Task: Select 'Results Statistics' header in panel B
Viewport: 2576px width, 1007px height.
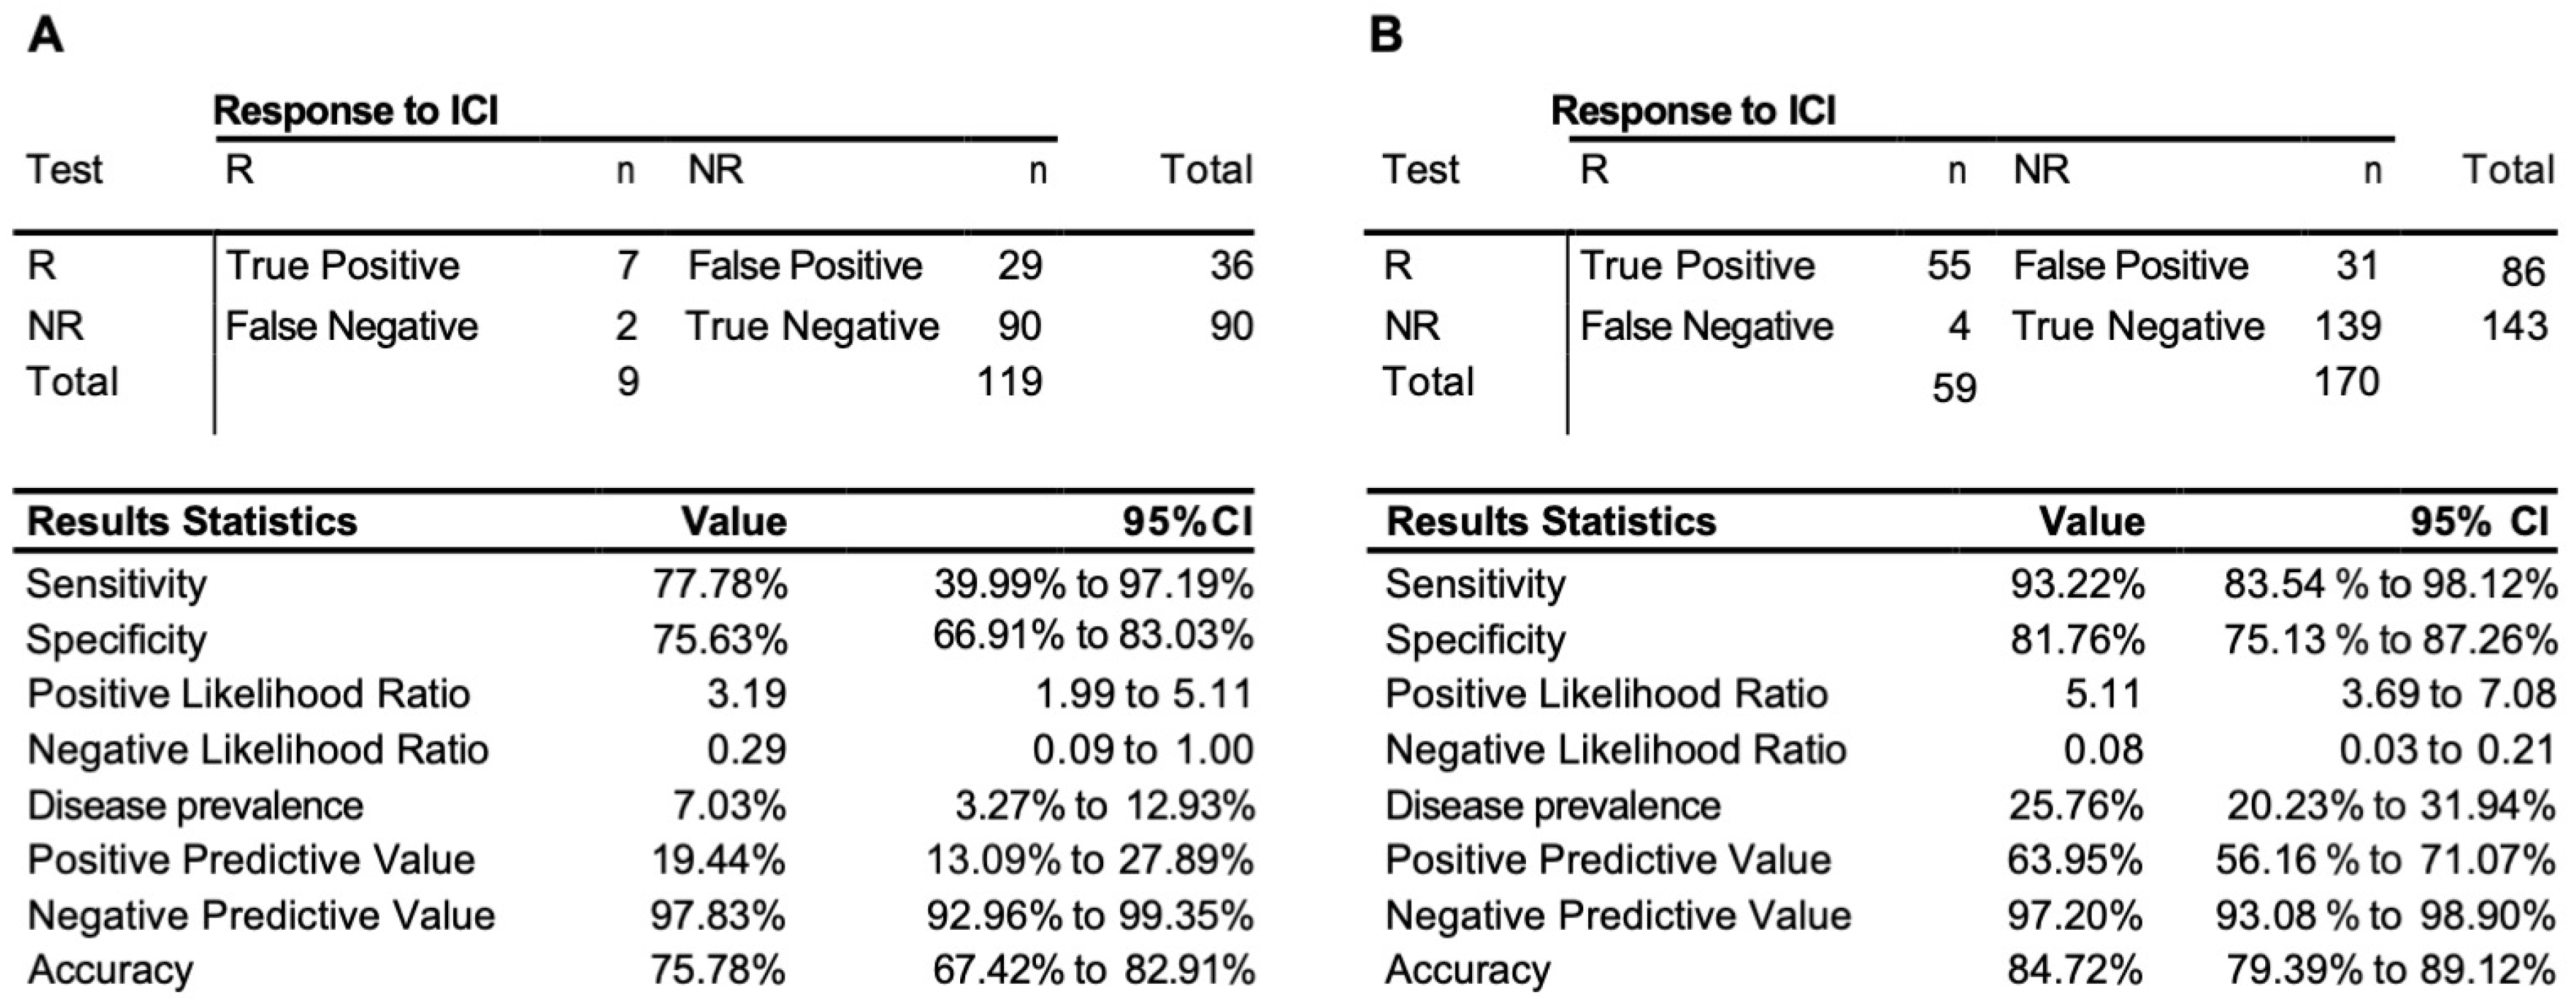Action: [1551, 522]
